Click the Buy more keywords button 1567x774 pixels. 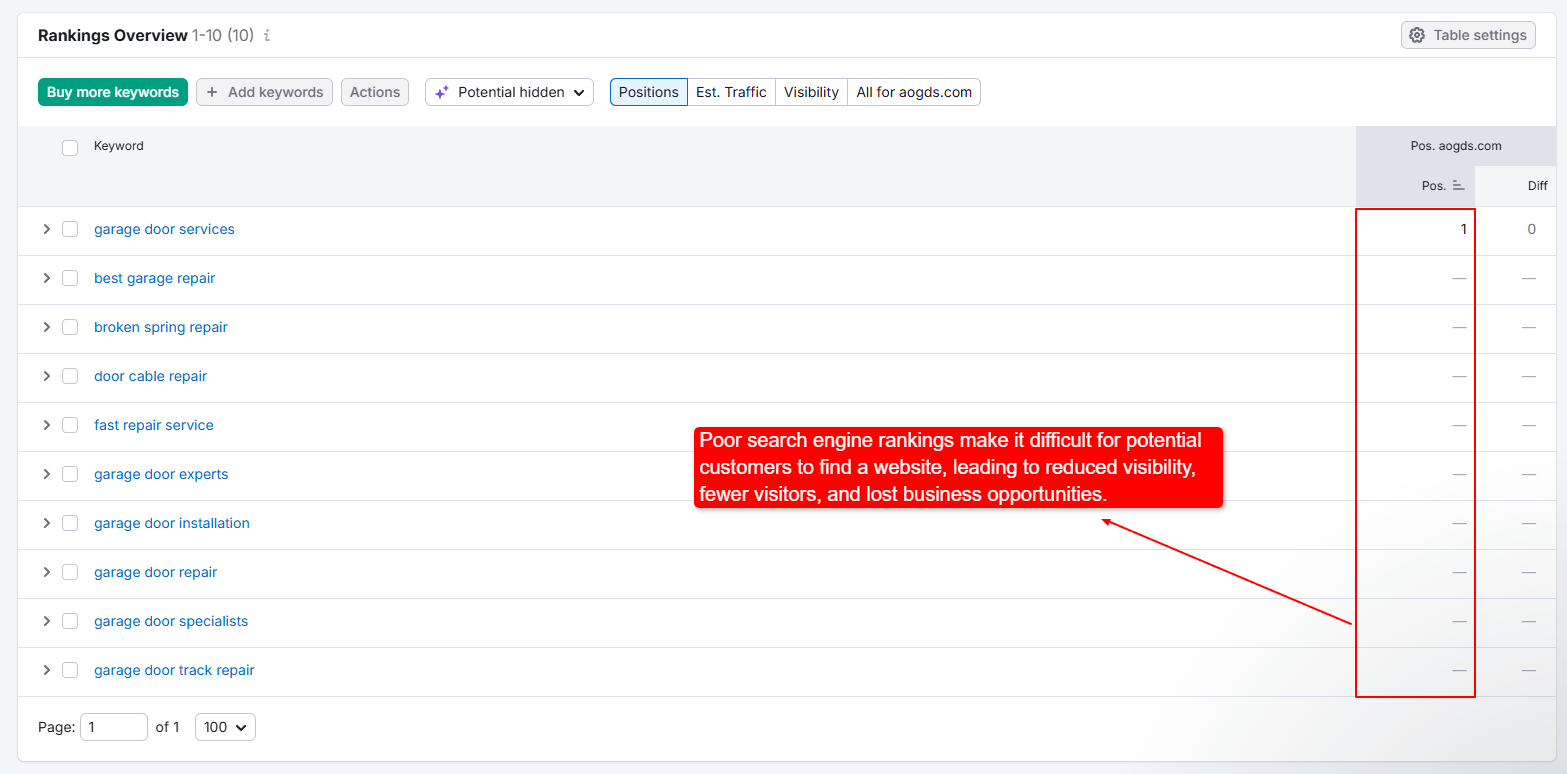113,92
